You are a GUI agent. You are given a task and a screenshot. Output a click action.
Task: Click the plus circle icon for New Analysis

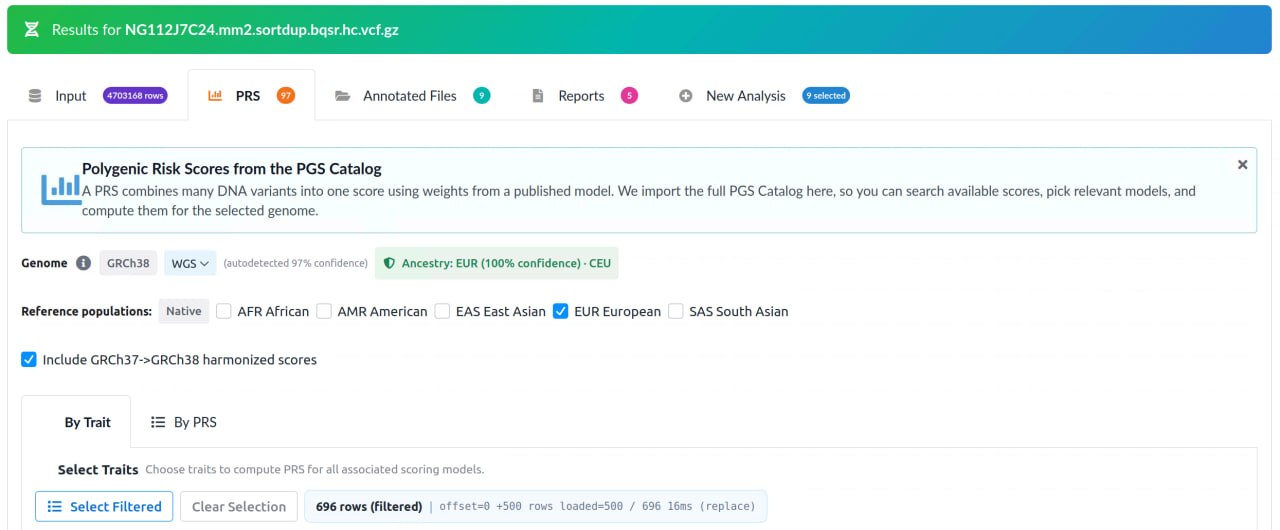[686, 96]
